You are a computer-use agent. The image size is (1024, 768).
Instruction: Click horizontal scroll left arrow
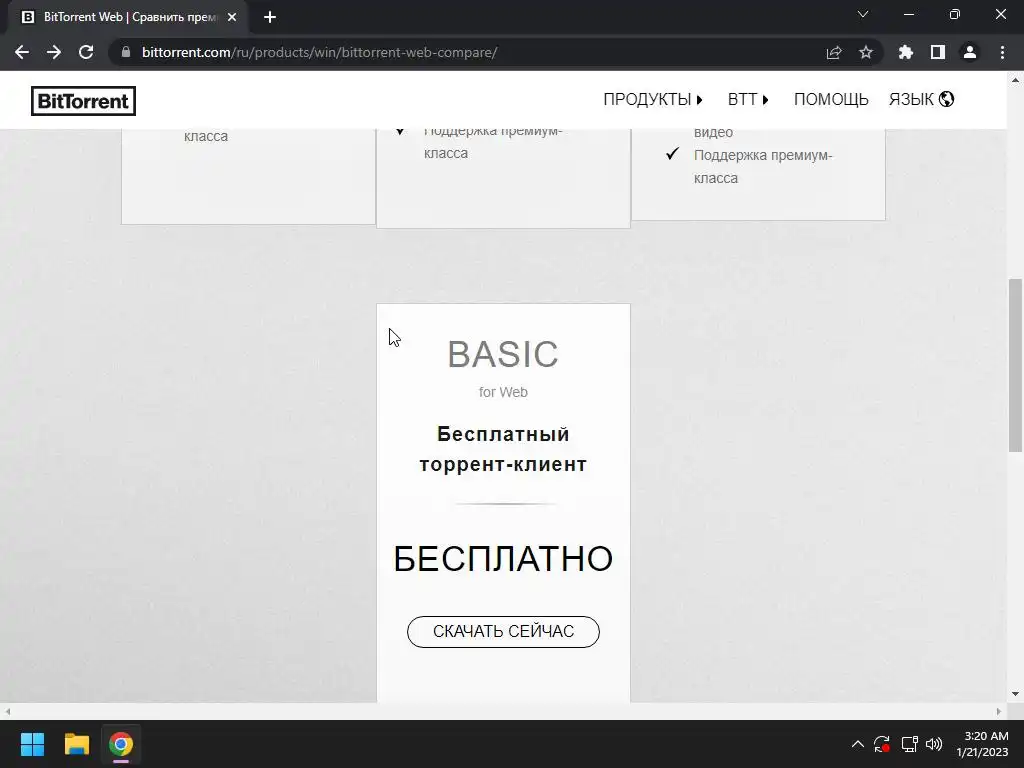[x=7, y=711]
